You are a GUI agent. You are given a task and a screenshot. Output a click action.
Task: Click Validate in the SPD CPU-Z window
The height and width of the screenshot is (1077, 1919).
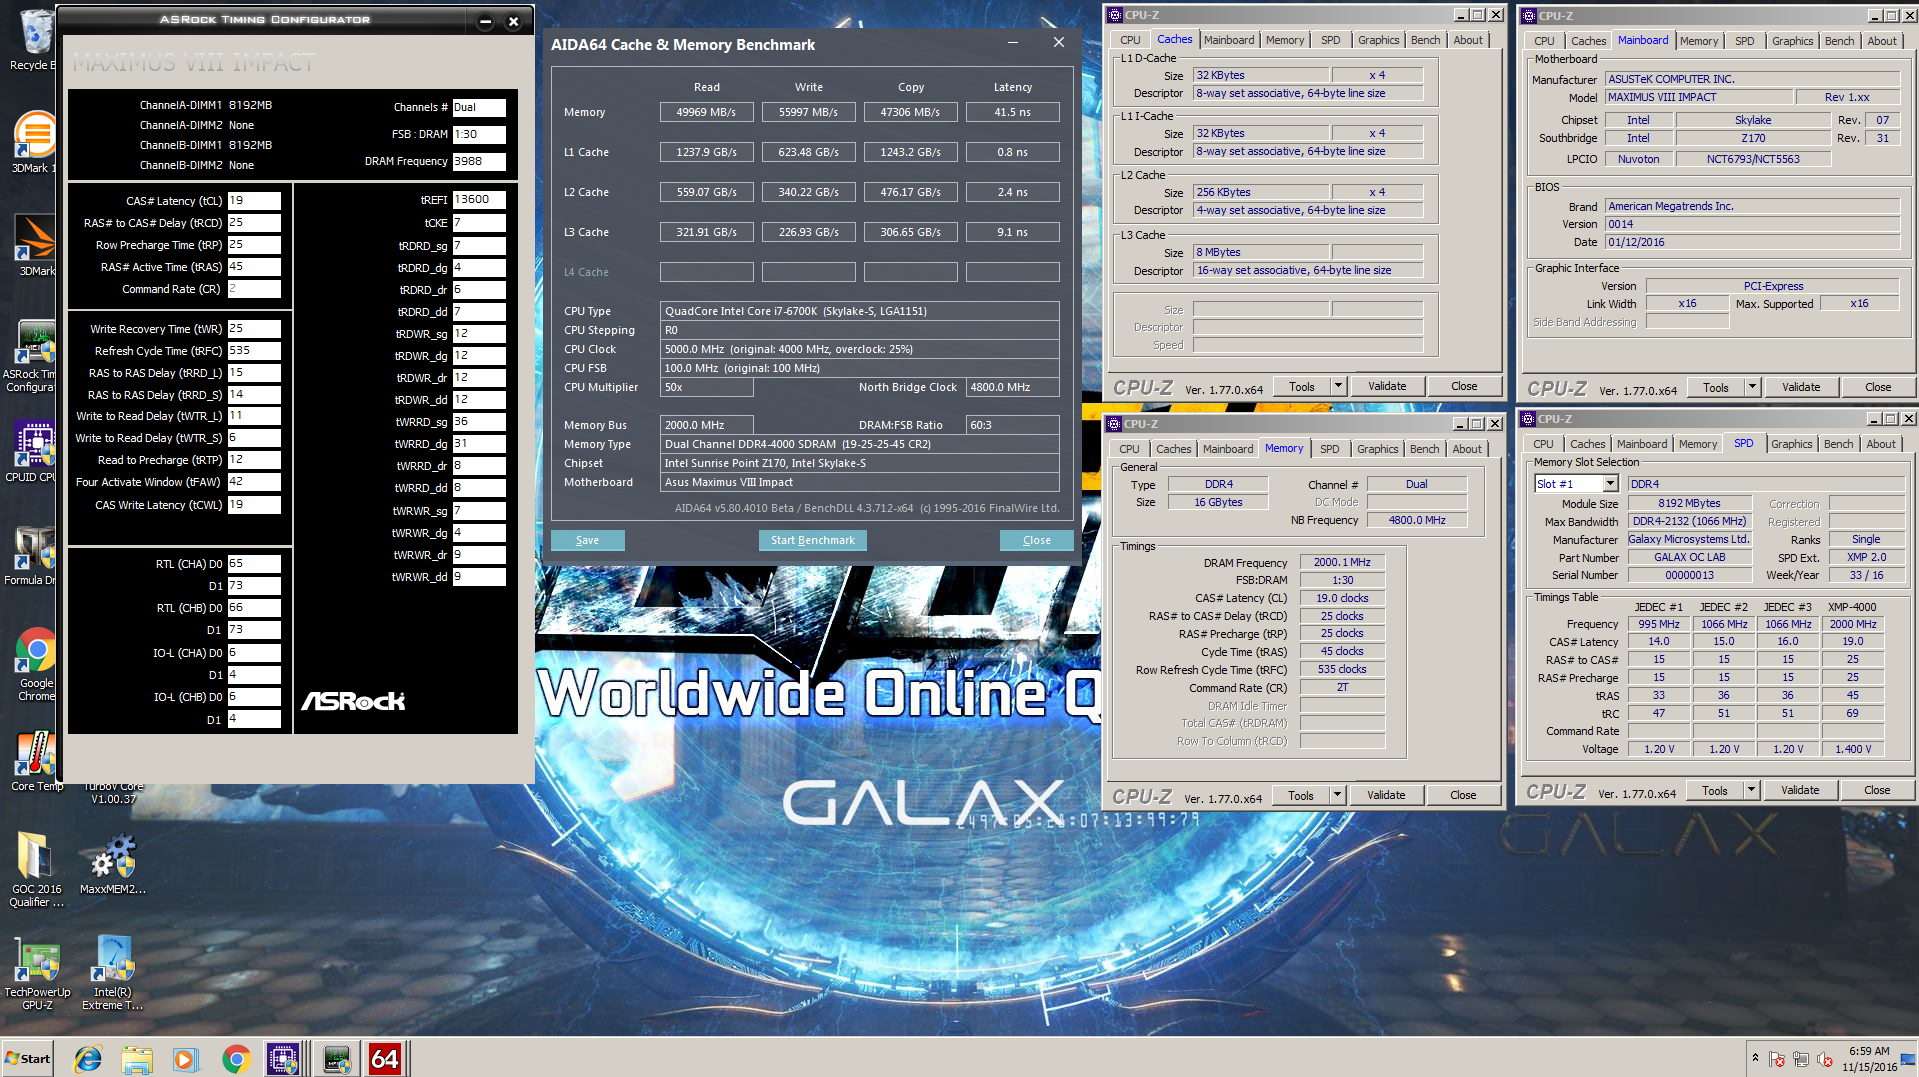[1800, 790]
